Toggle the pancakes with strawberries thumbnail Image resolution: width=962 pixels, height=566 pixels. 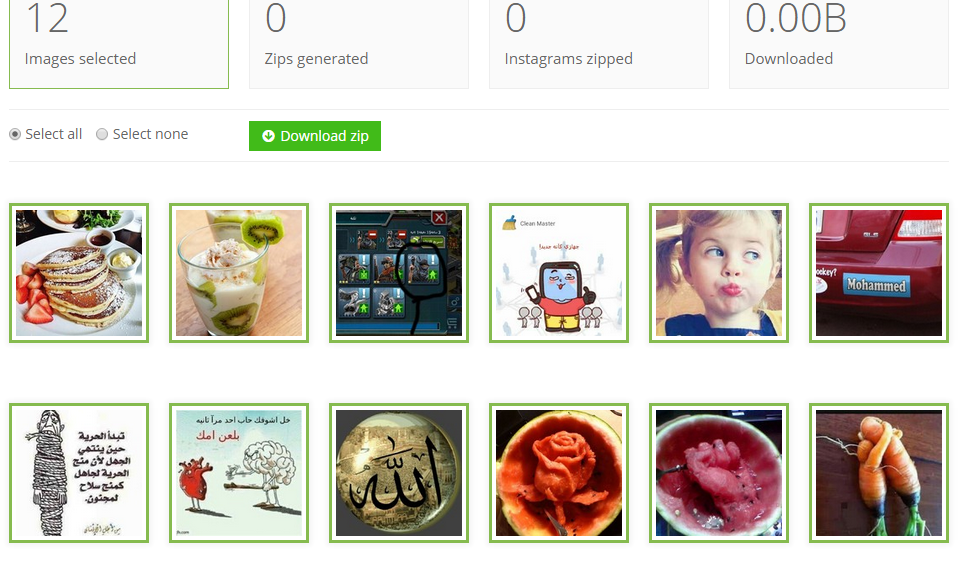tap(79, 273)
